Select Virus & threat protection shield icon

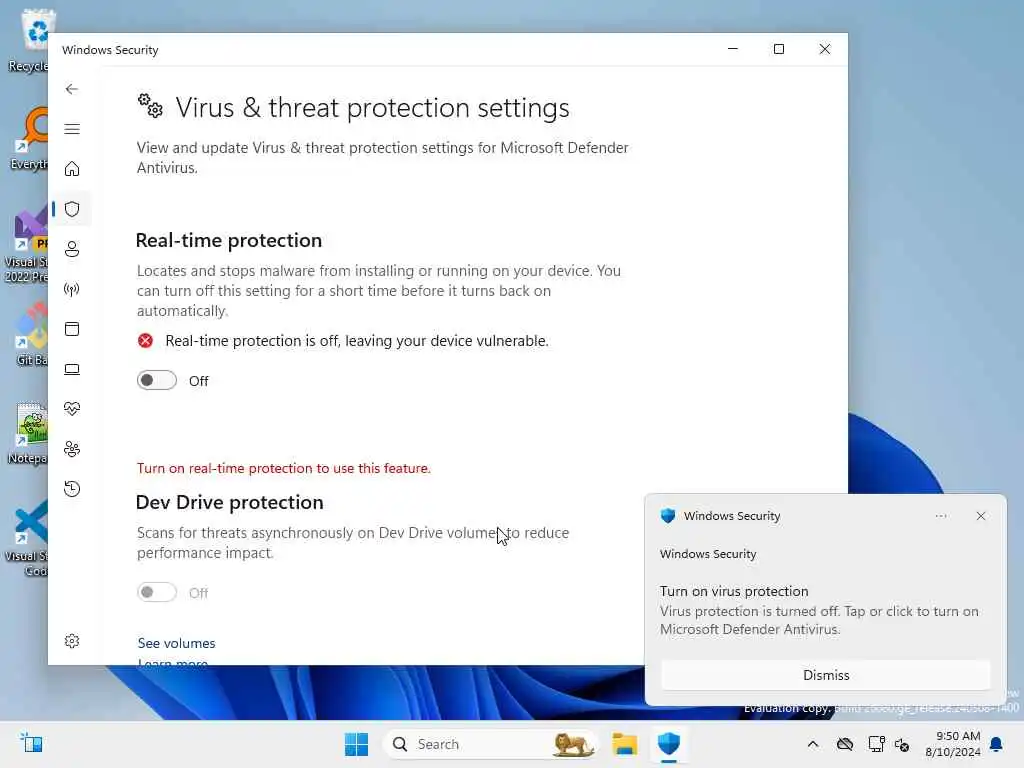coord(72,209)
